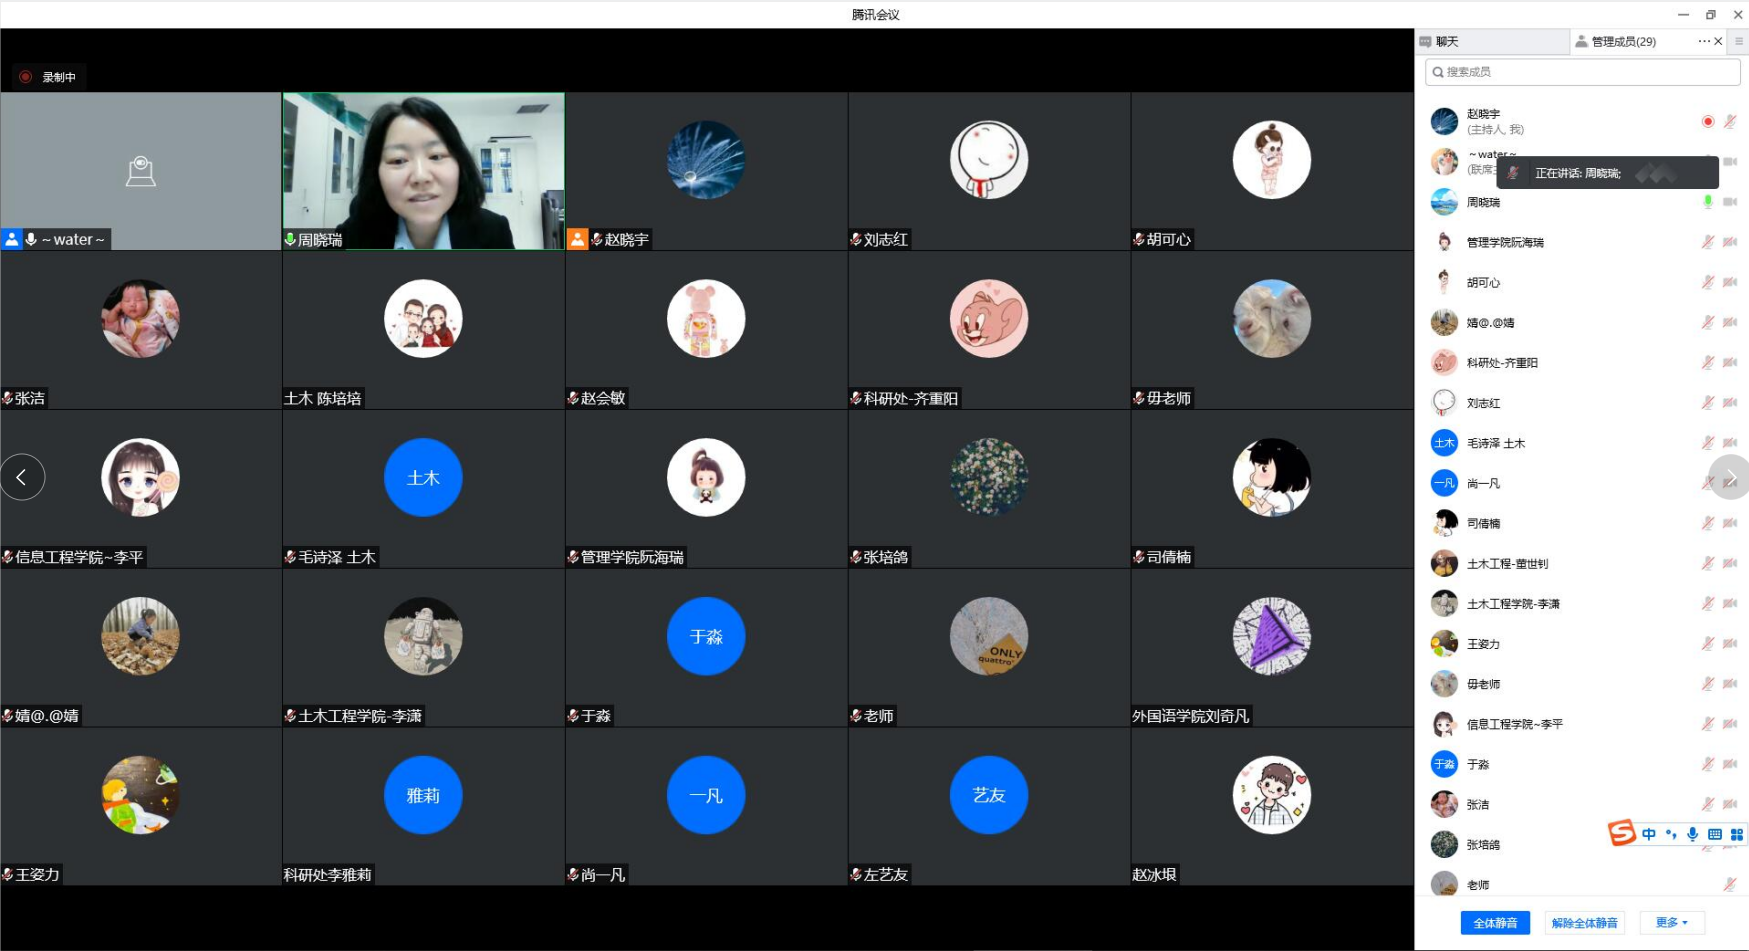This screenshot has height=951, width=1749.
Task: Toggle 周晓瑞 camera icon in member list
Action: tap(1730, 201)
